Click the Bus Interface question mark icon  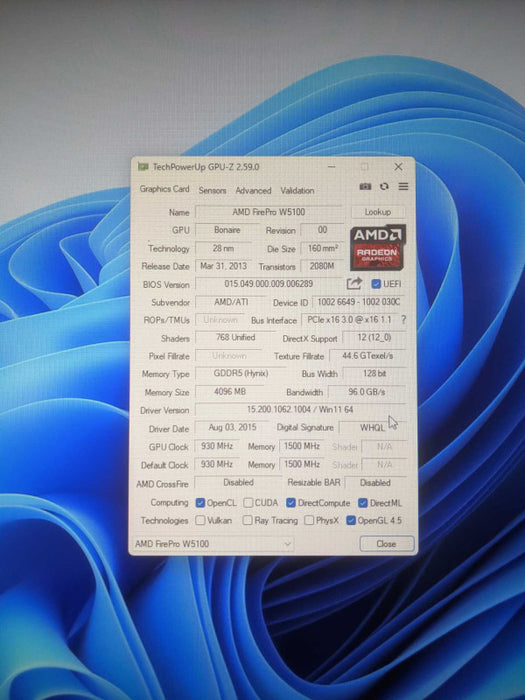coord(404,320)
